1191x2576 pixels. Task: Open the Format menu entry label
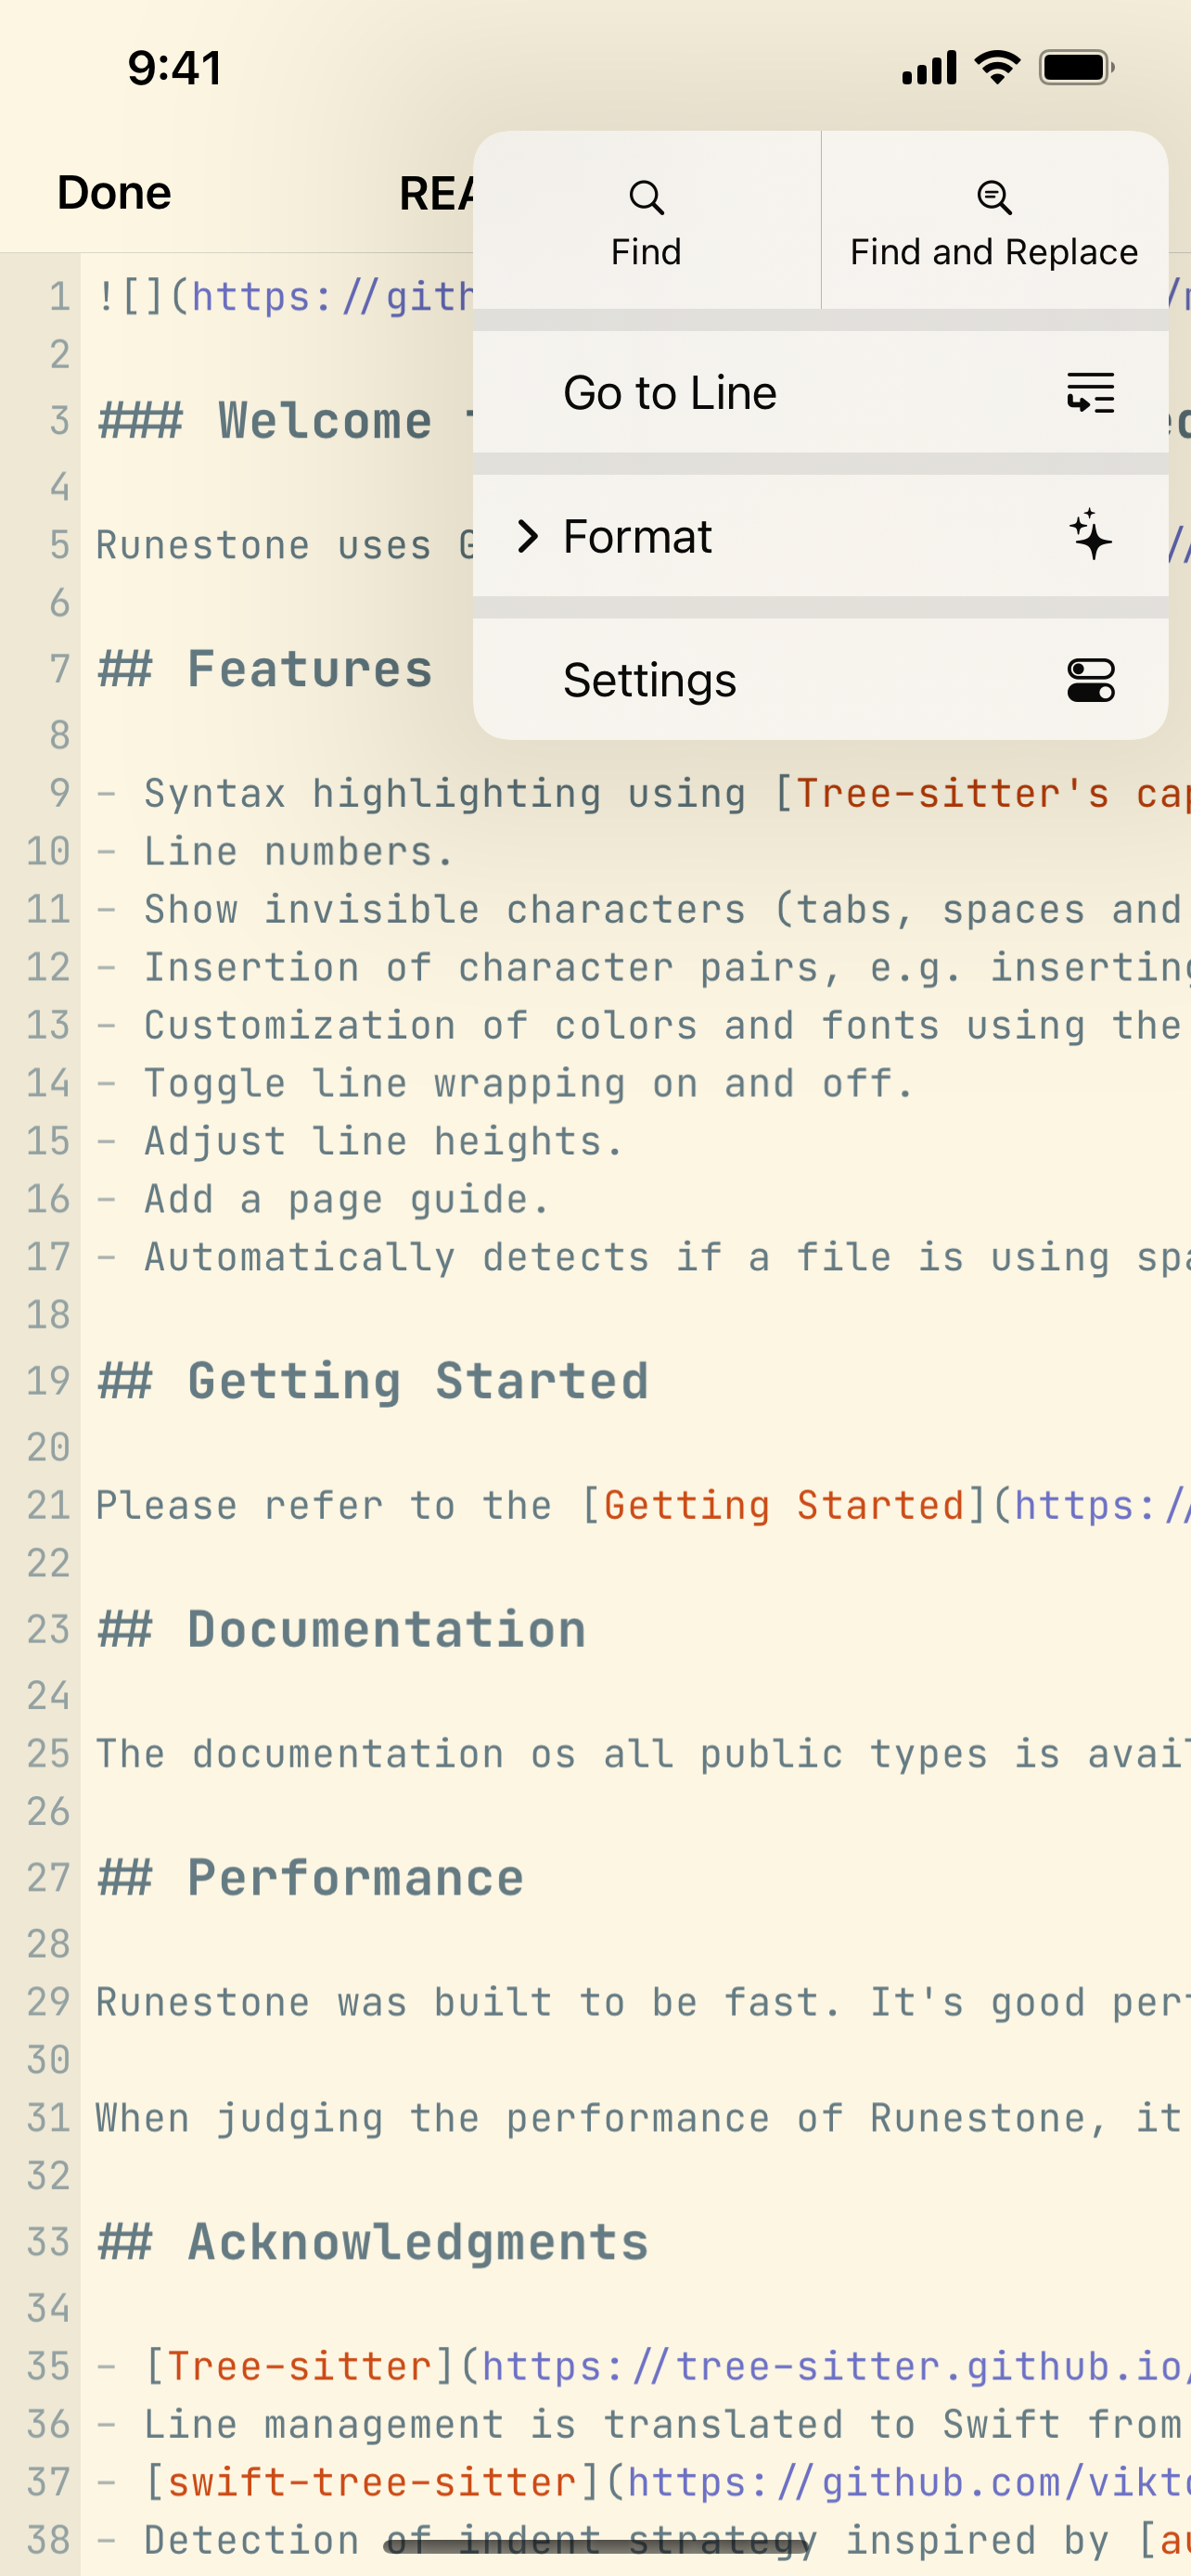point(637,536)
